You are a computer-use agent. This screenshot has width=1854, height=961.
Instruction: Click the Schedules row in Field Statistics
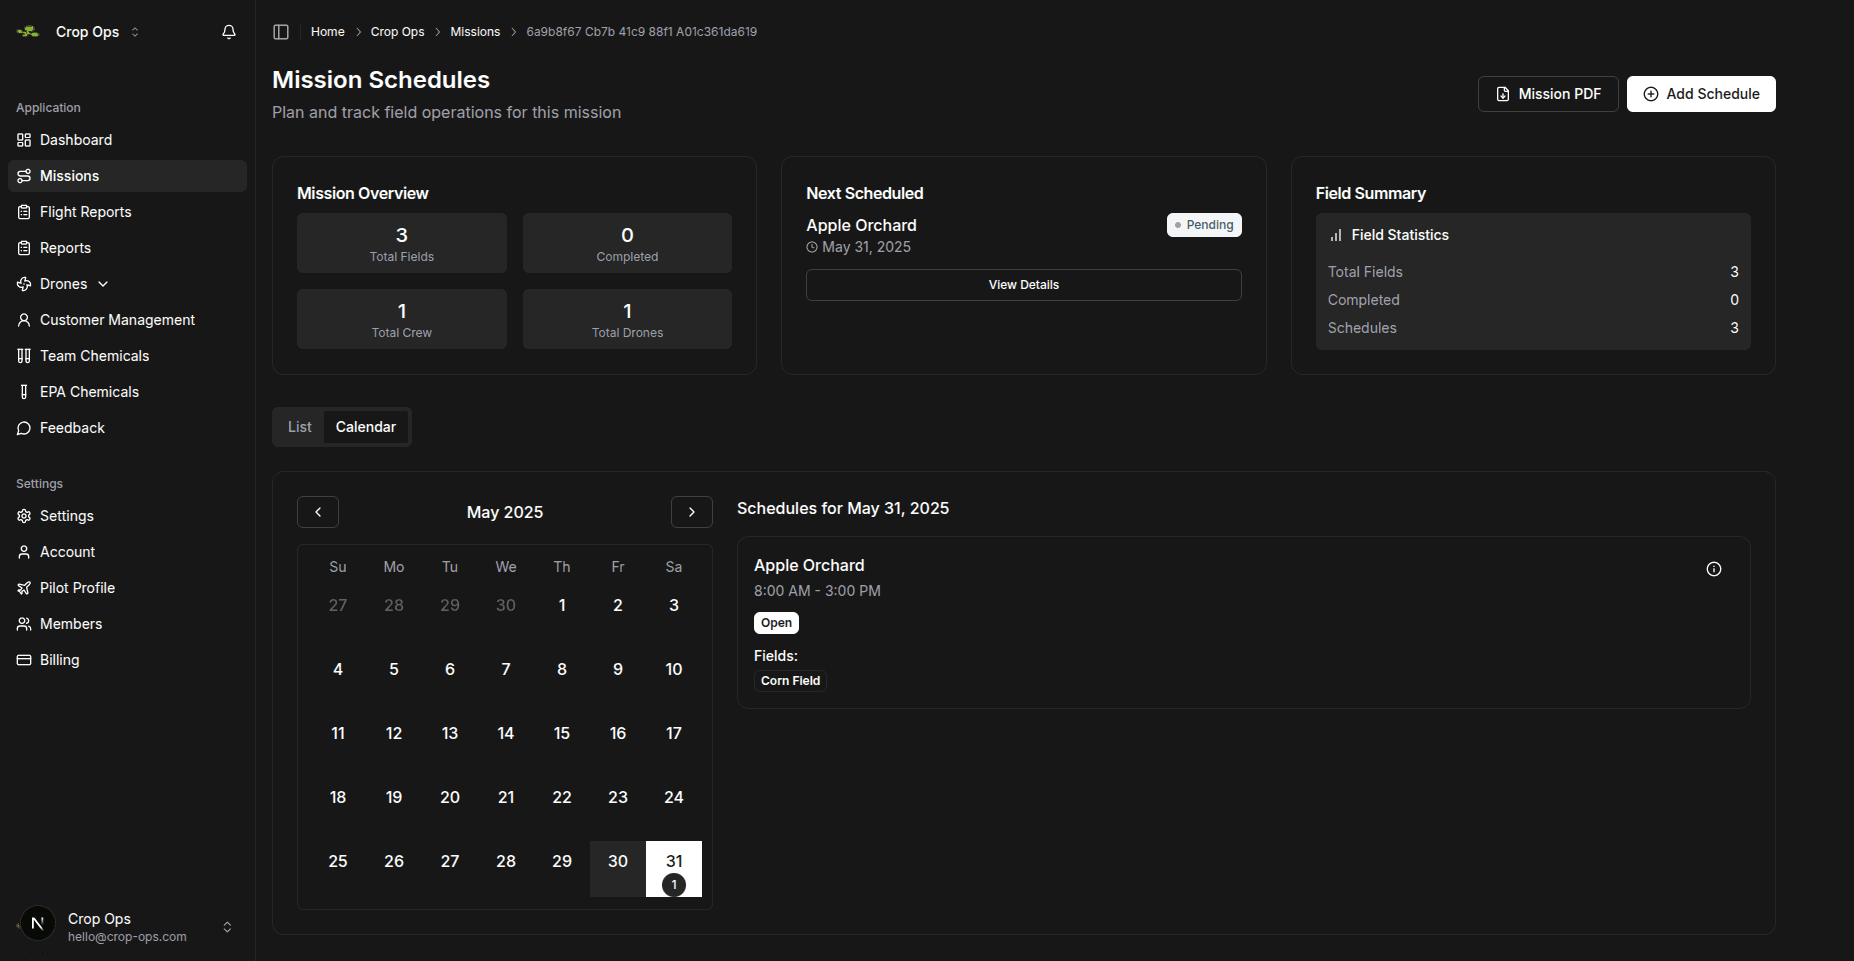point(1533,328)
